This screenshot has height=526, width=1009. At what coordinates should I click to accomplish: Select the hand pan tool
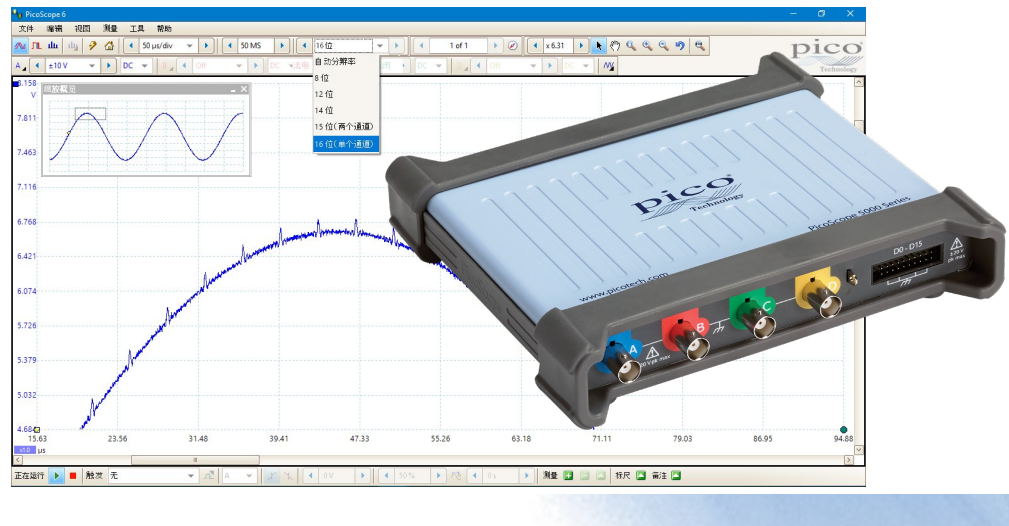pyautogui.click(x=615, y=46)
